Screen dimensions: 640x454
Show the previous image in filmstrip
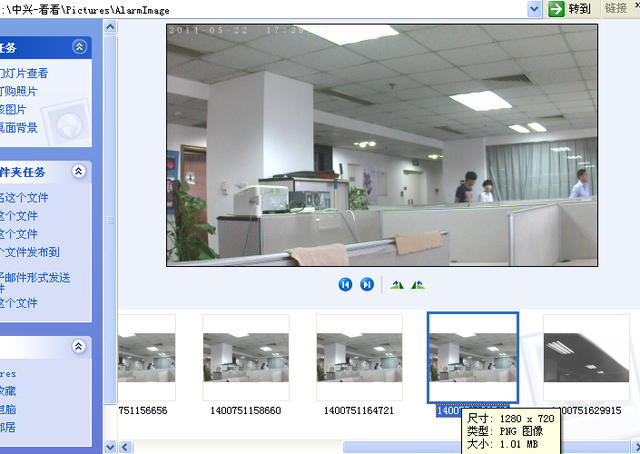pyautogui.click(x=345, y=285)
